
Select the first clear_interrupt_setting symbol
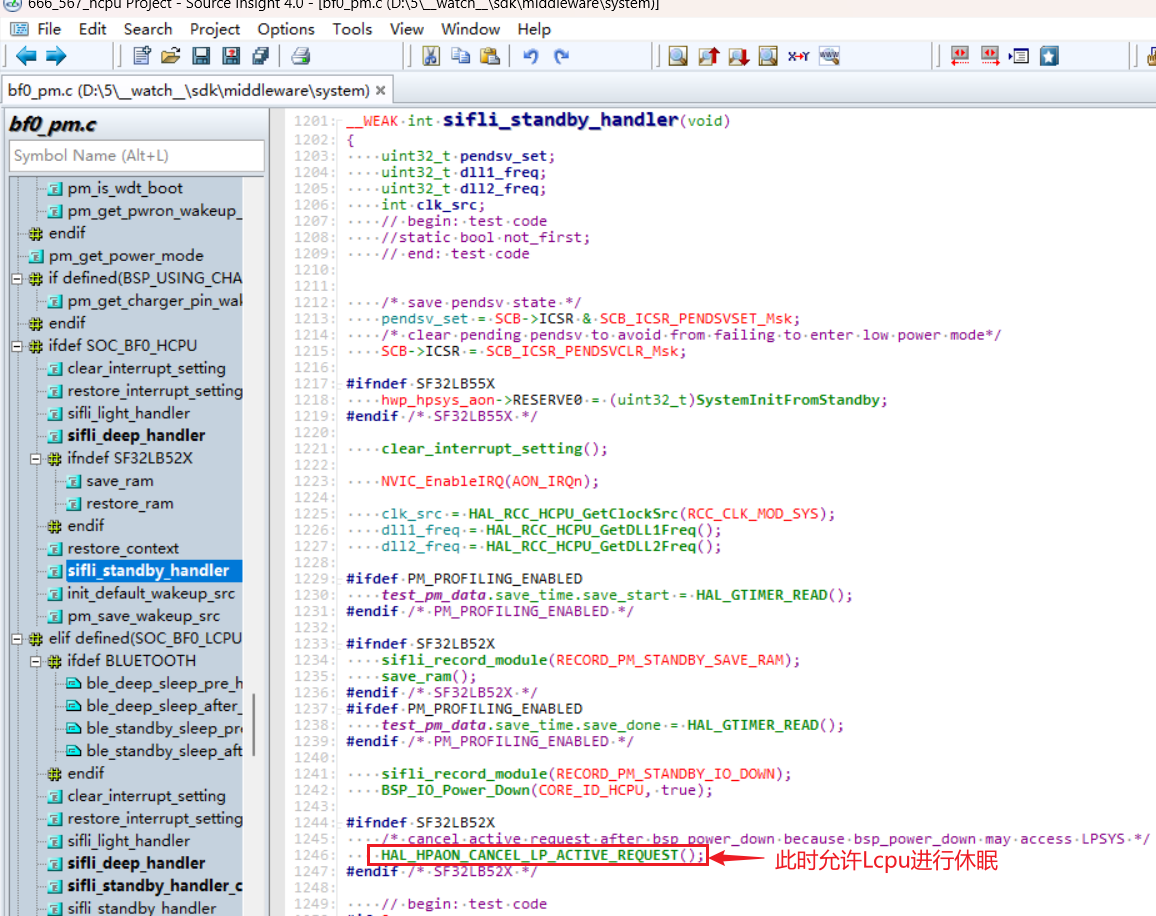pos(146,369)
